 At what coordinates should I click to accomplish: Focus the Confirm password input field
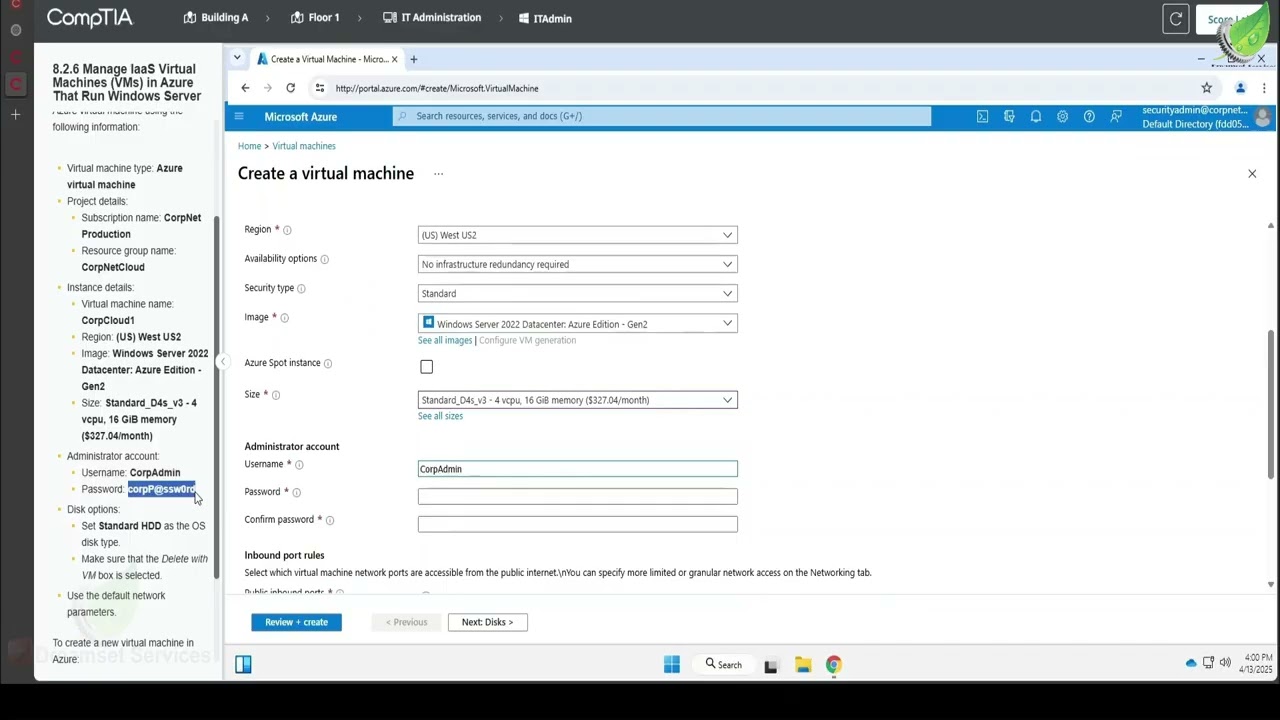click(x=578, y=524)
